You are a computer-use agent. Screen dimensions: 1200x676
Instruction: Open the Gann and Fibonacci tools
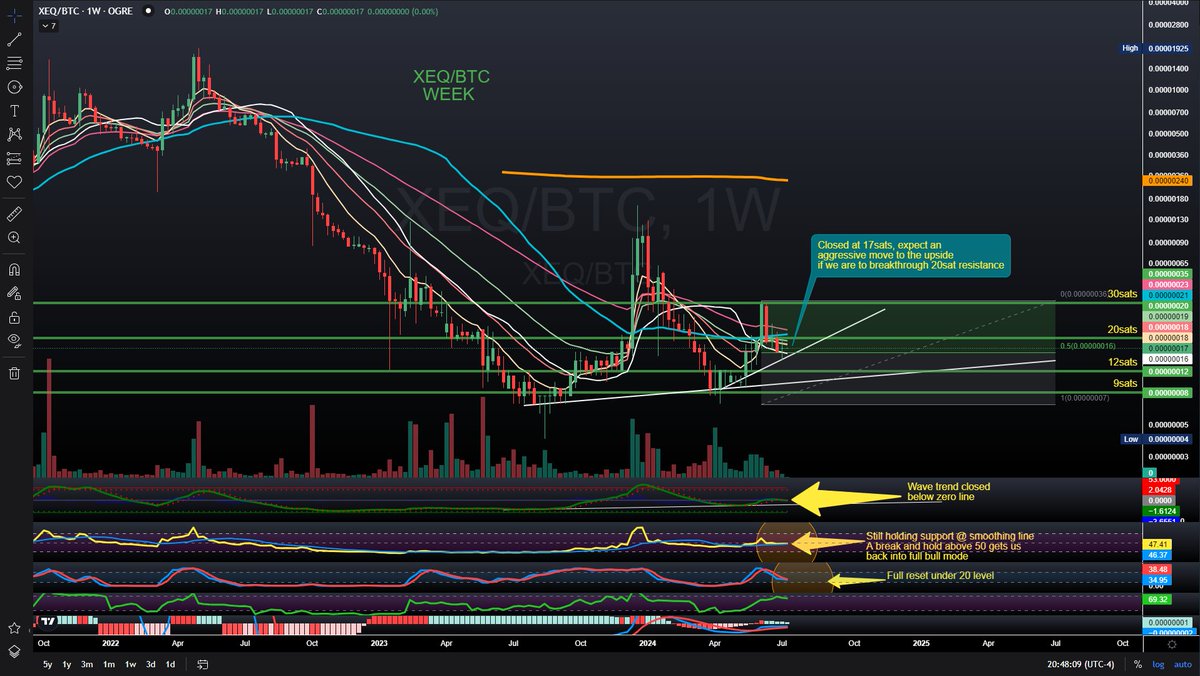coord(14,63)
